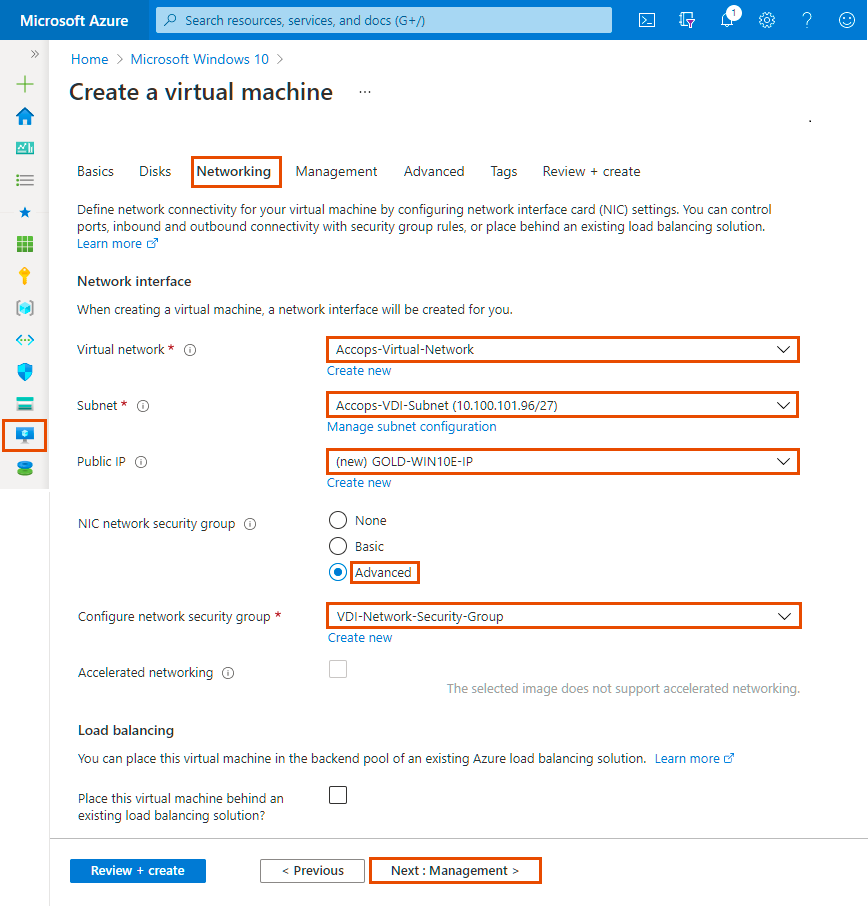Image resolution: width=868 pixels, height=906 pixels.
Task: Select the Advanced radio button for NIC security group
Action: (337, 572)
